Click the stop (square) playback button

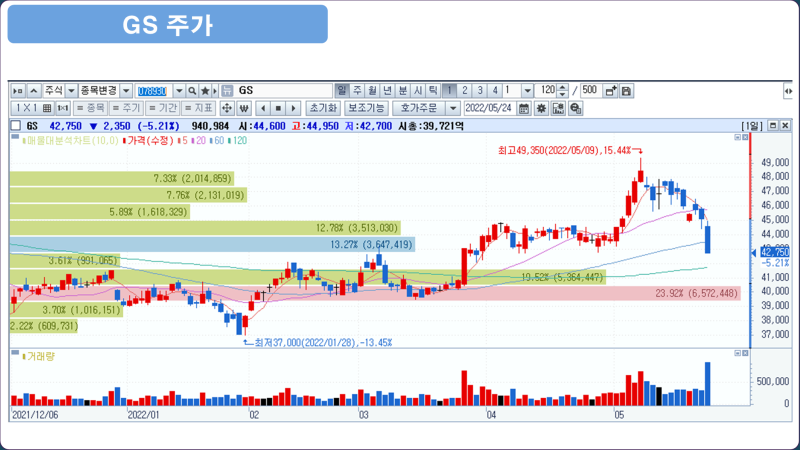[x=278, y=108]
